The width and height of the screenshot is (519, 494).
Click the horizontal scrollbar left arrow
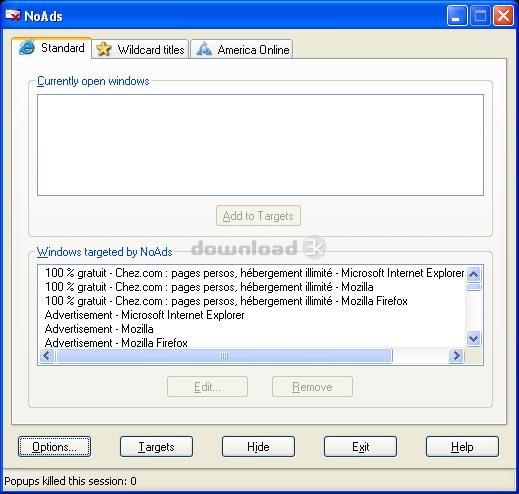point(47,356)
